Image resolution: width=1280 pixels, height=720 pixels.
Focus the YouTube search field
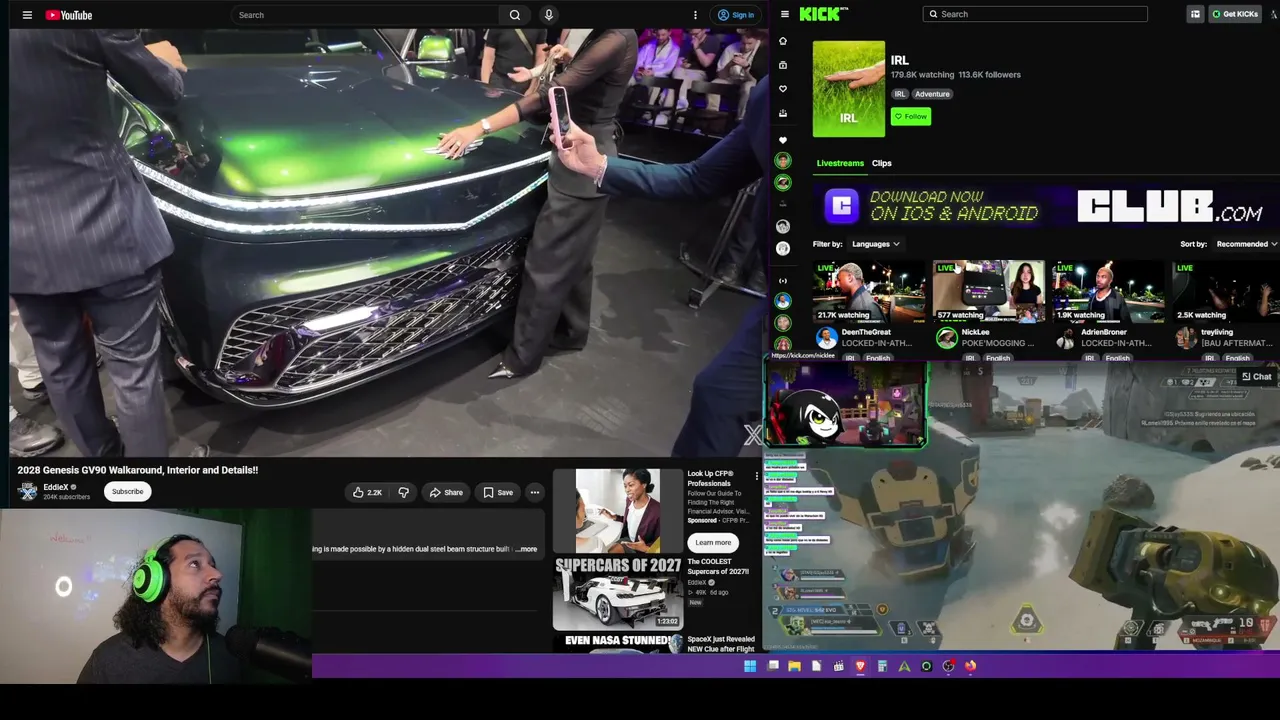tap(366, 15)
